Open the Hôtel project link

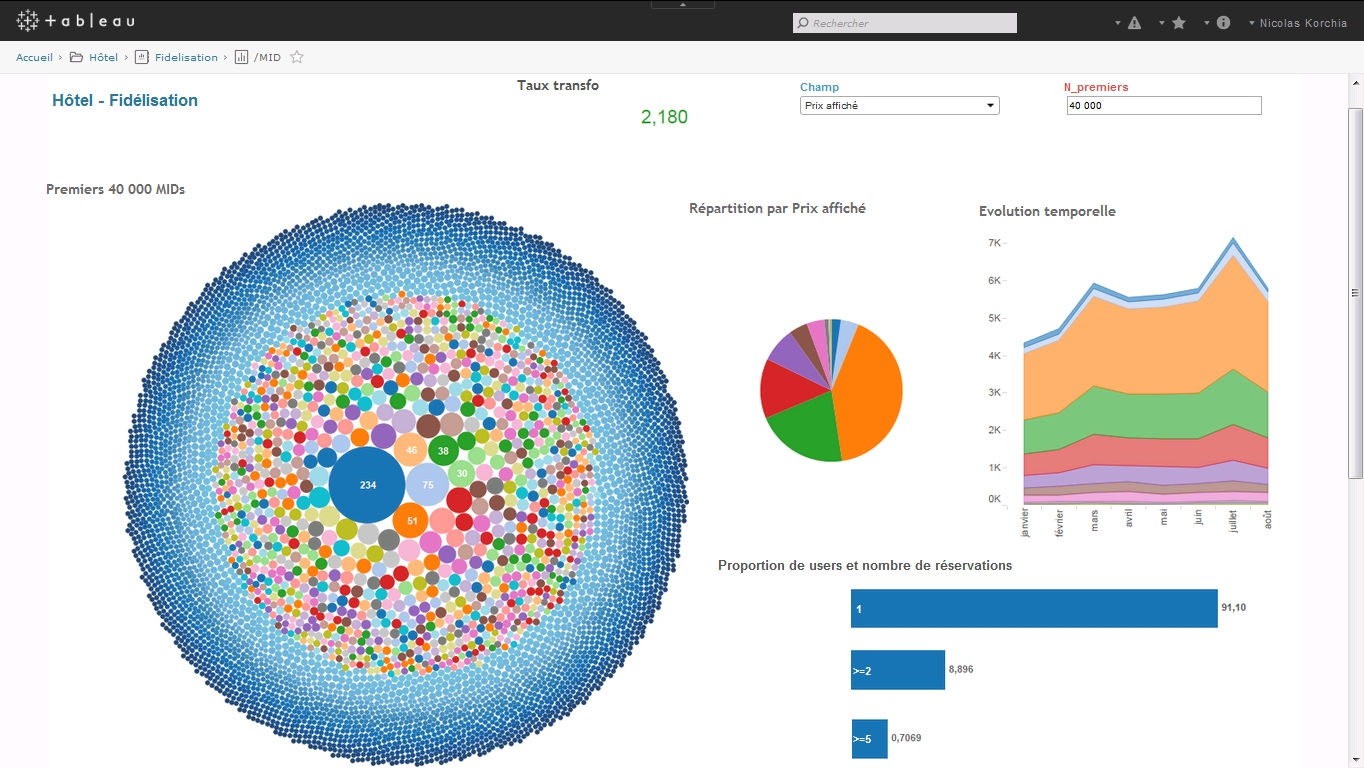103,57
